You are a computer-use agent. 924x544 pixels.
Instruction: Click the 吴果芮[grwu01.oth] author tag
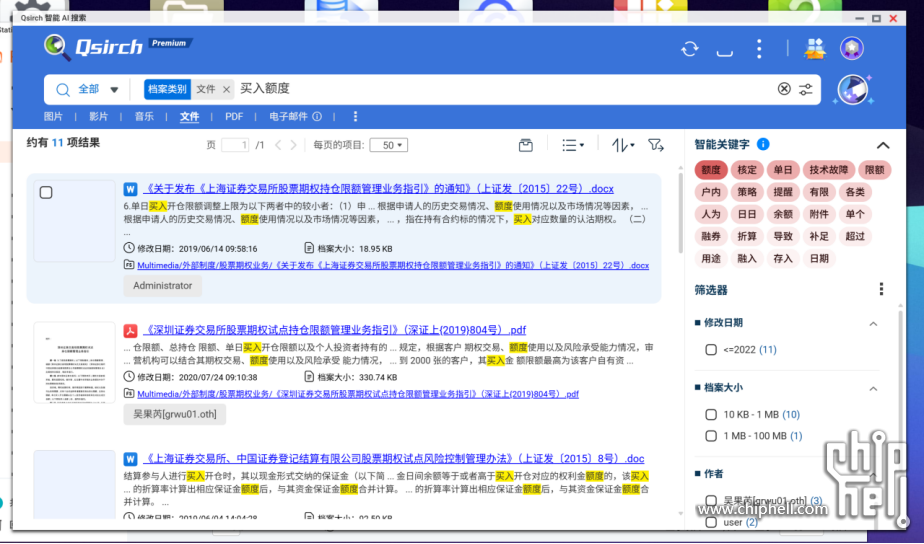(x=174, y=414)
